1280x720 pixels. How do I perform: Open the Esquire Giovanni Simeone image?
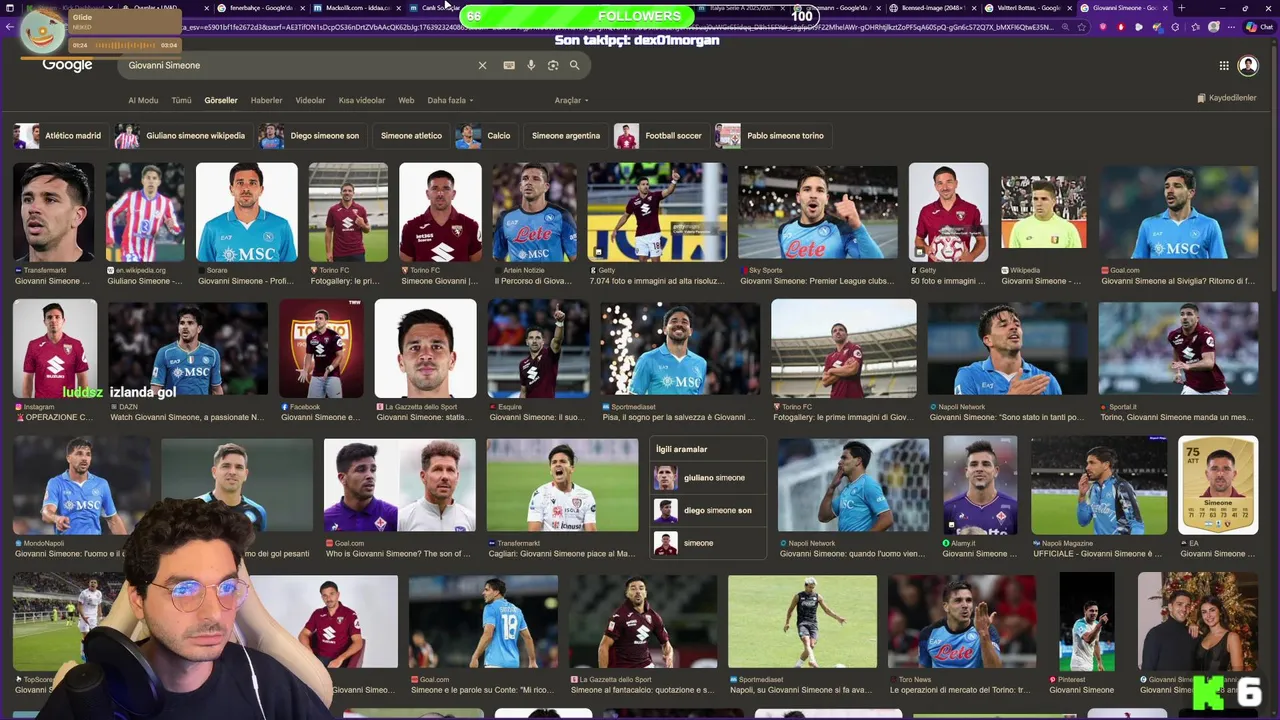click(x=538, y=348)
